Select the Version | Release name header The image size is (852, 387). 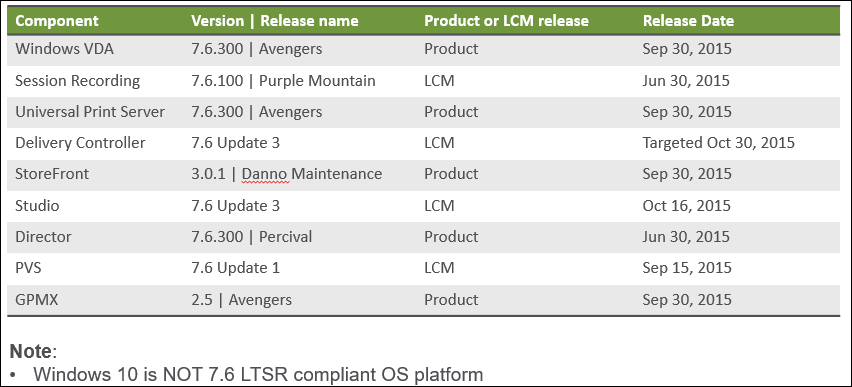coord(274,21)
